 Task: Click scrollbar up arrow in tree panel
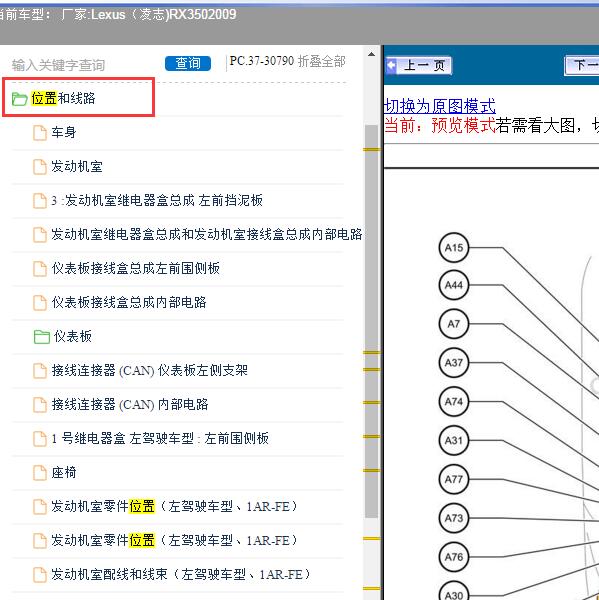coord(371,54)
